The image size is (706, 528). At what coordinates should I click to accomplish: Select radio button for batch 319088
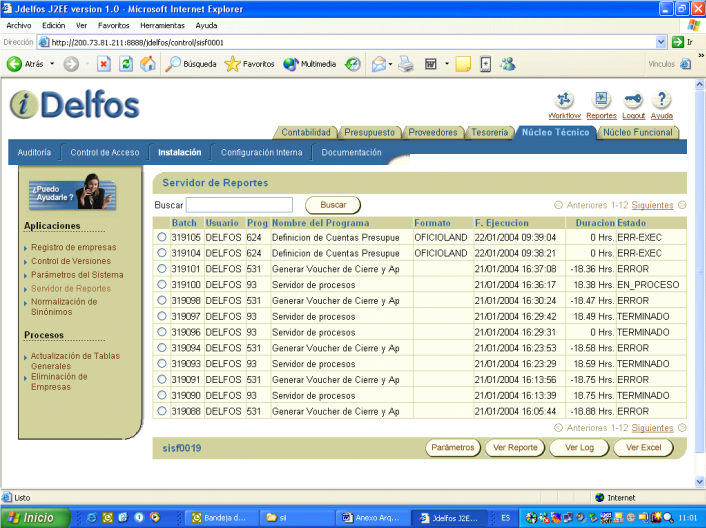(162, 411)
